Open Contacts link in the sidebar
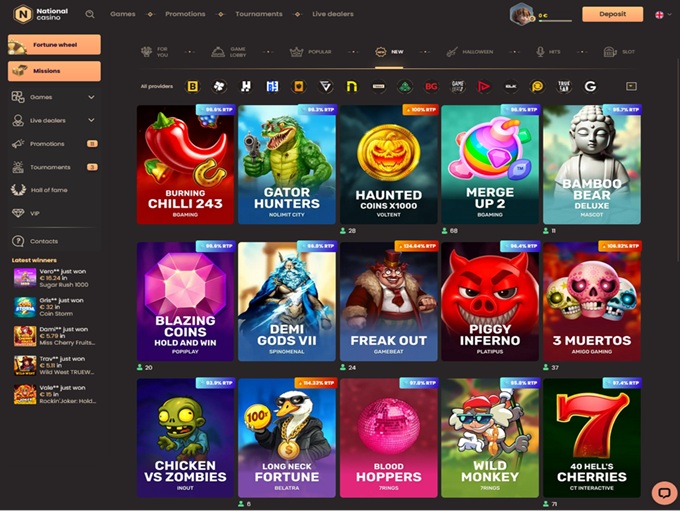Screen dimensions: 680x511 [x=43, y=241]
